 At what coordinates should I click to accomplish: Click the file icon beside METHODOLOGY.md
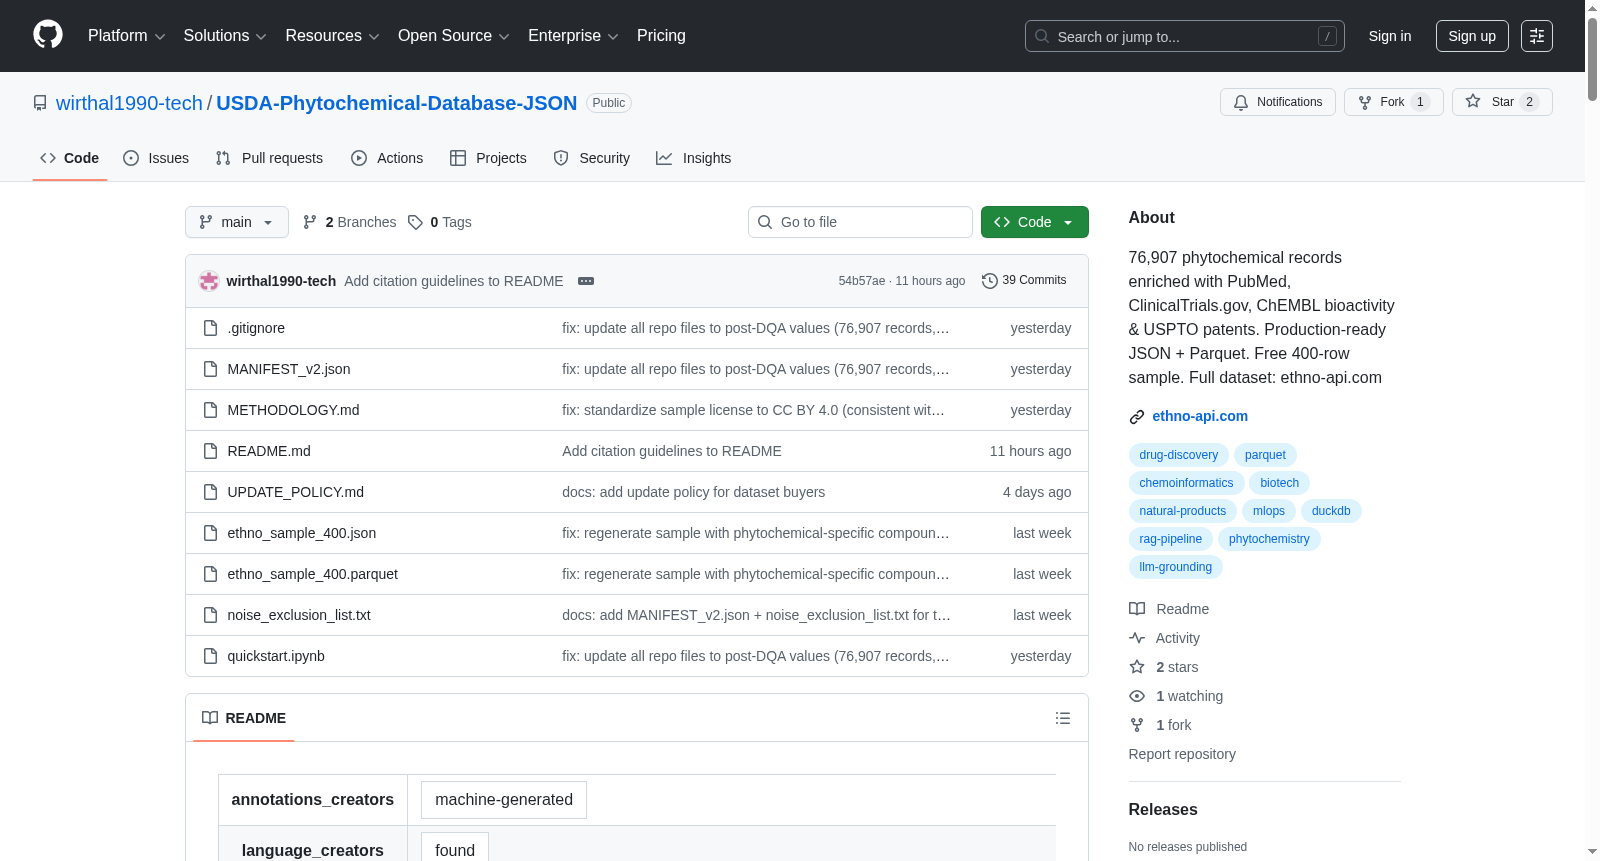(210, 410)
